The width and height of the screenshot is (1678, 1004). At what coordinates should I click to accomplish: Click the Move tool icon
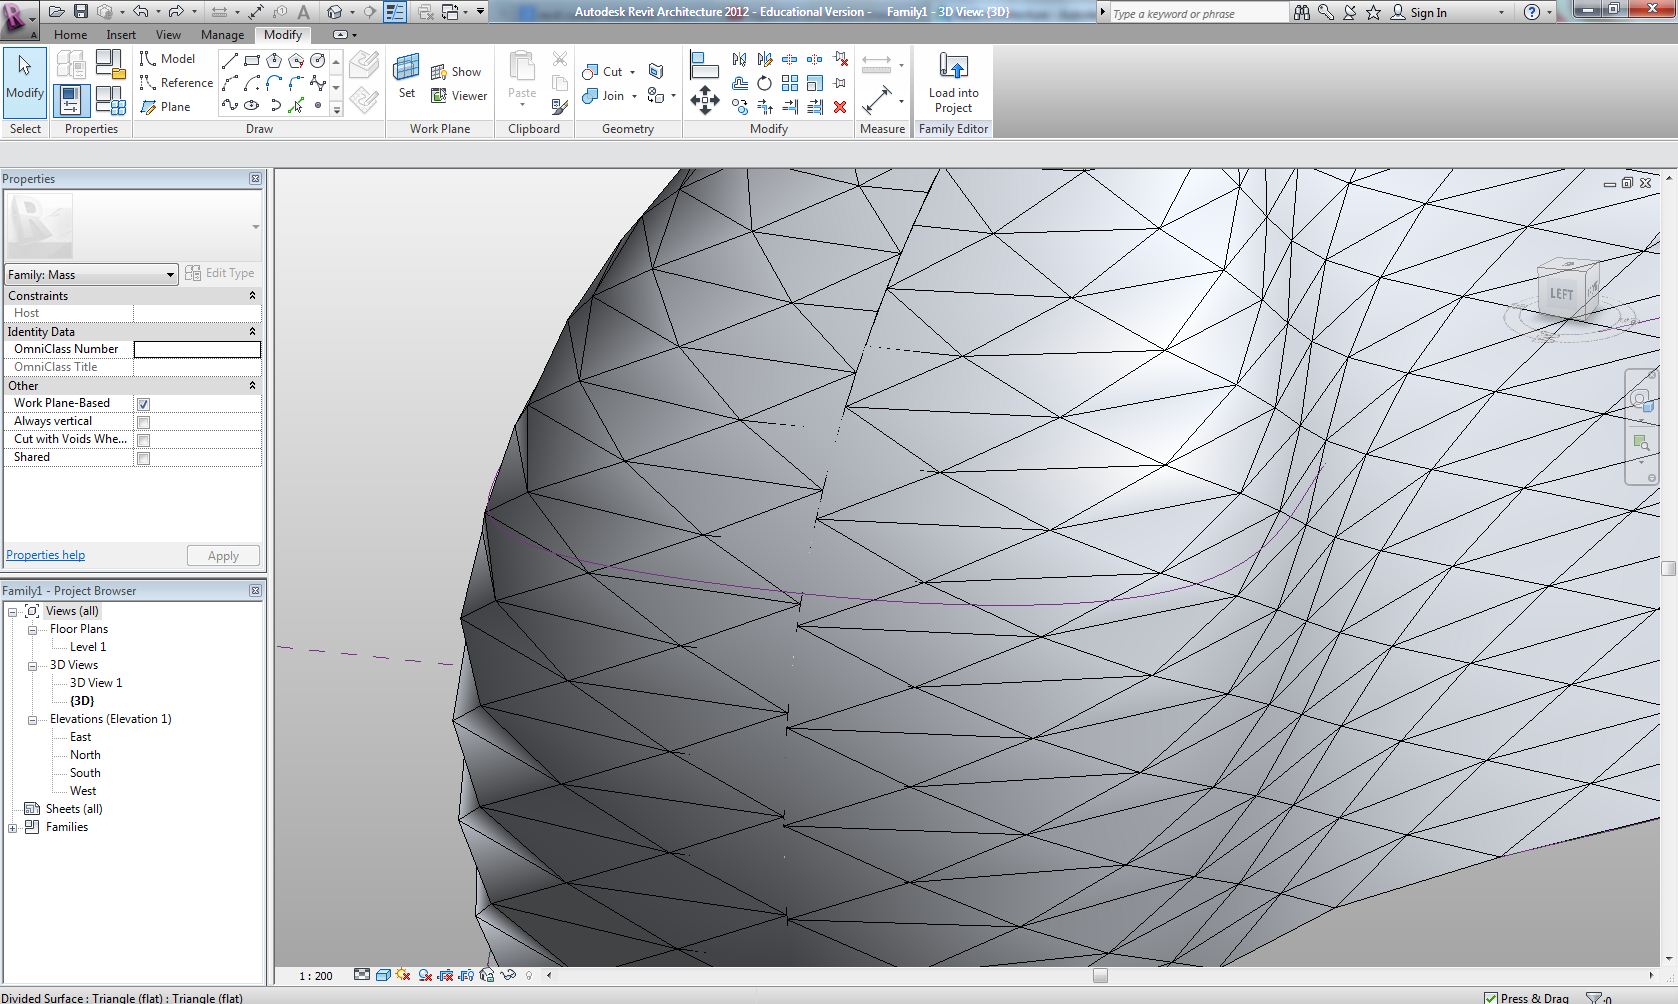pyautogui.click(x=705, y=100)
